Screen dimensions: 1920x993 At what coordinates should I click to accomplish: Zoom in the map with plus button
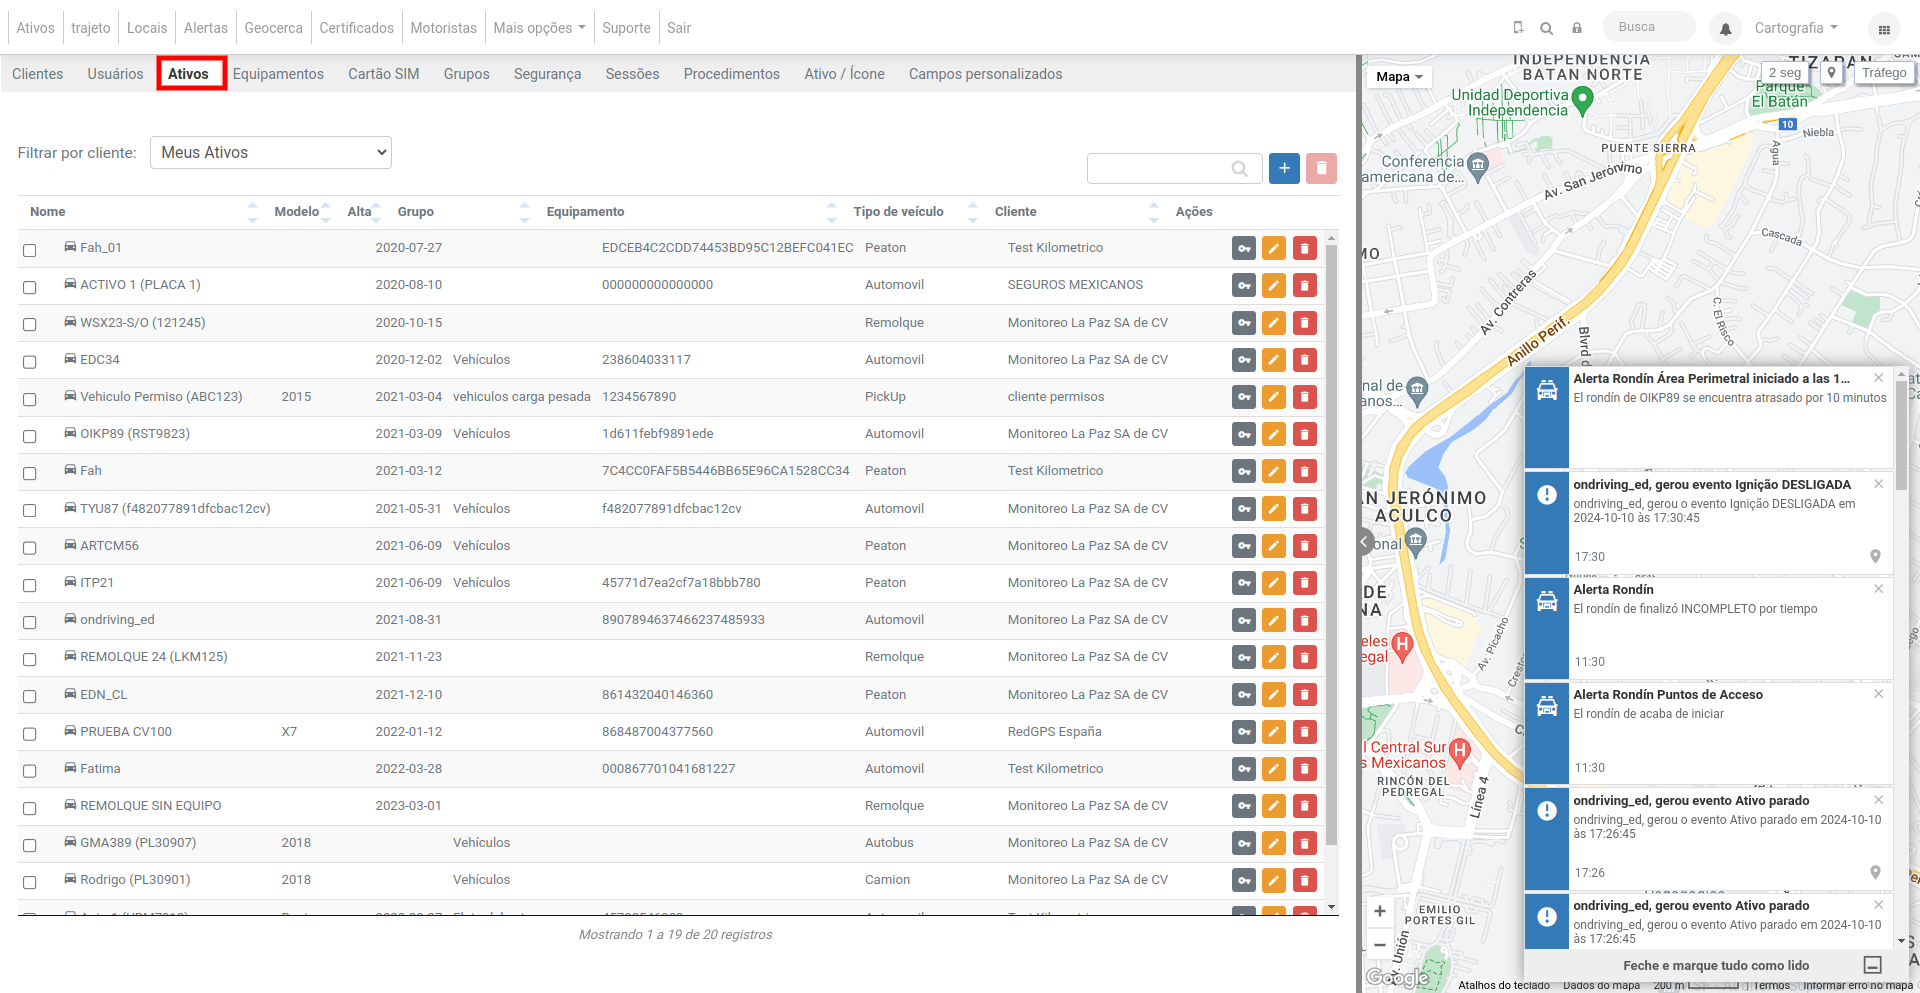(1380, 911)
